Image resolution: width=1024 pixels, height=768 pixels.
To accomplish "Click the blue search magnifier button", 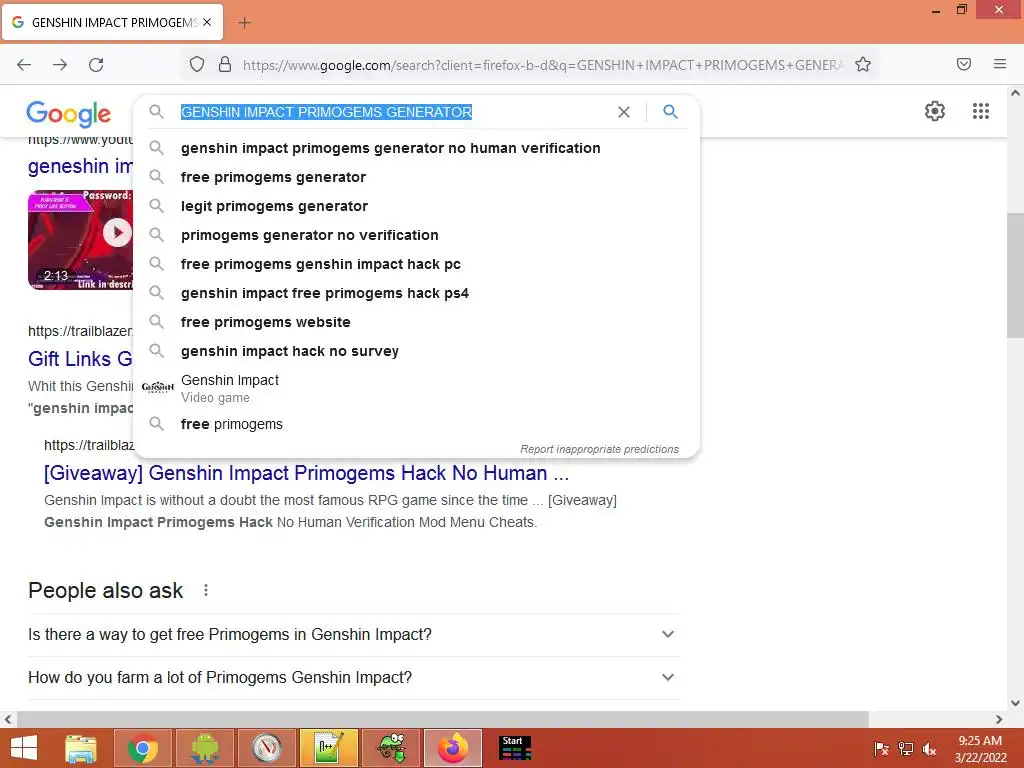I will 670,112.
